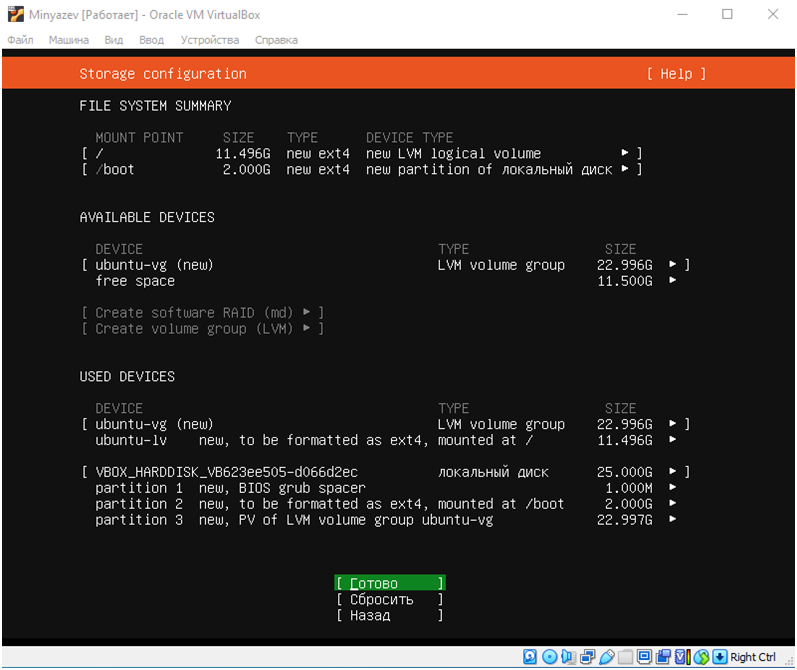Expand partition 1 1.000M arrow
The width and height of the screenshot is (797, 670).
coord(672,488)
